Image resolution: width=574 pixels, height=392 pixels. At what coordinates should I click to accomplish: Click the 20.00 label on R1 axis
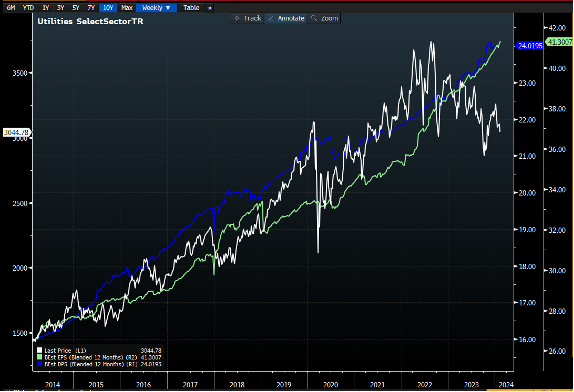(527, 193)
